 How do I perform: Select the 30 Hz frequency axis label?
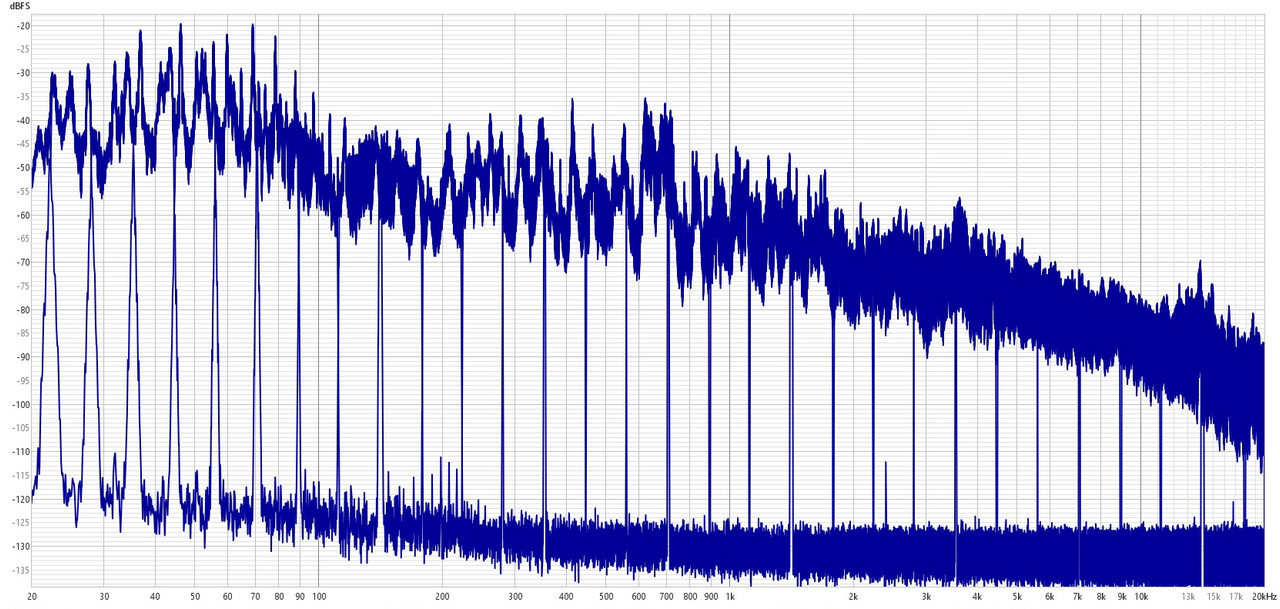pyautogui.click(x=104, y=596)
